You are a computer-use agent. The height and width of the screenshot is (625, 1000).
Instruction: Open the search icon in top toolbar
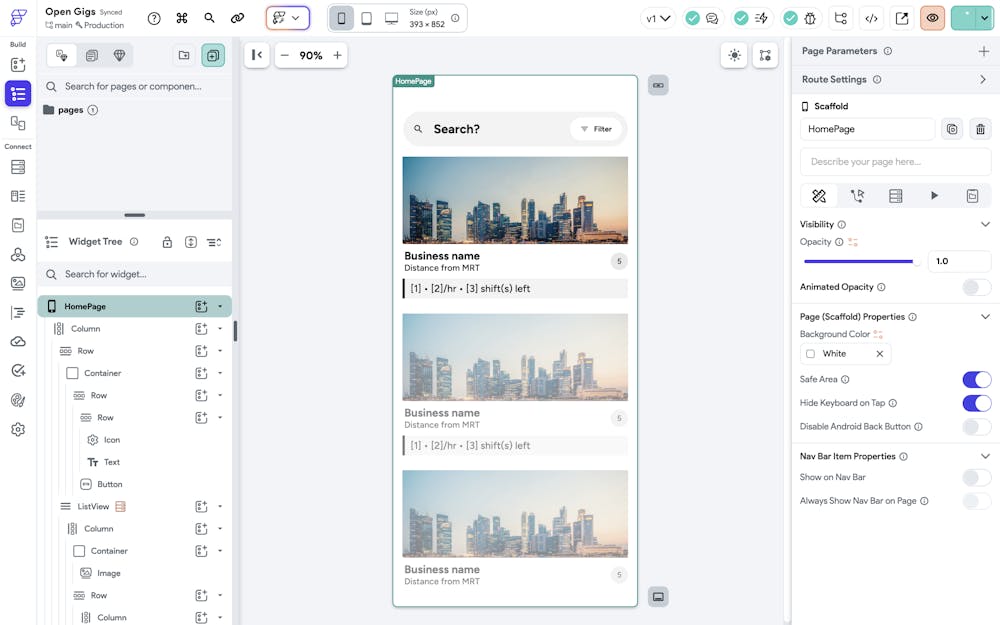[209, 18]
